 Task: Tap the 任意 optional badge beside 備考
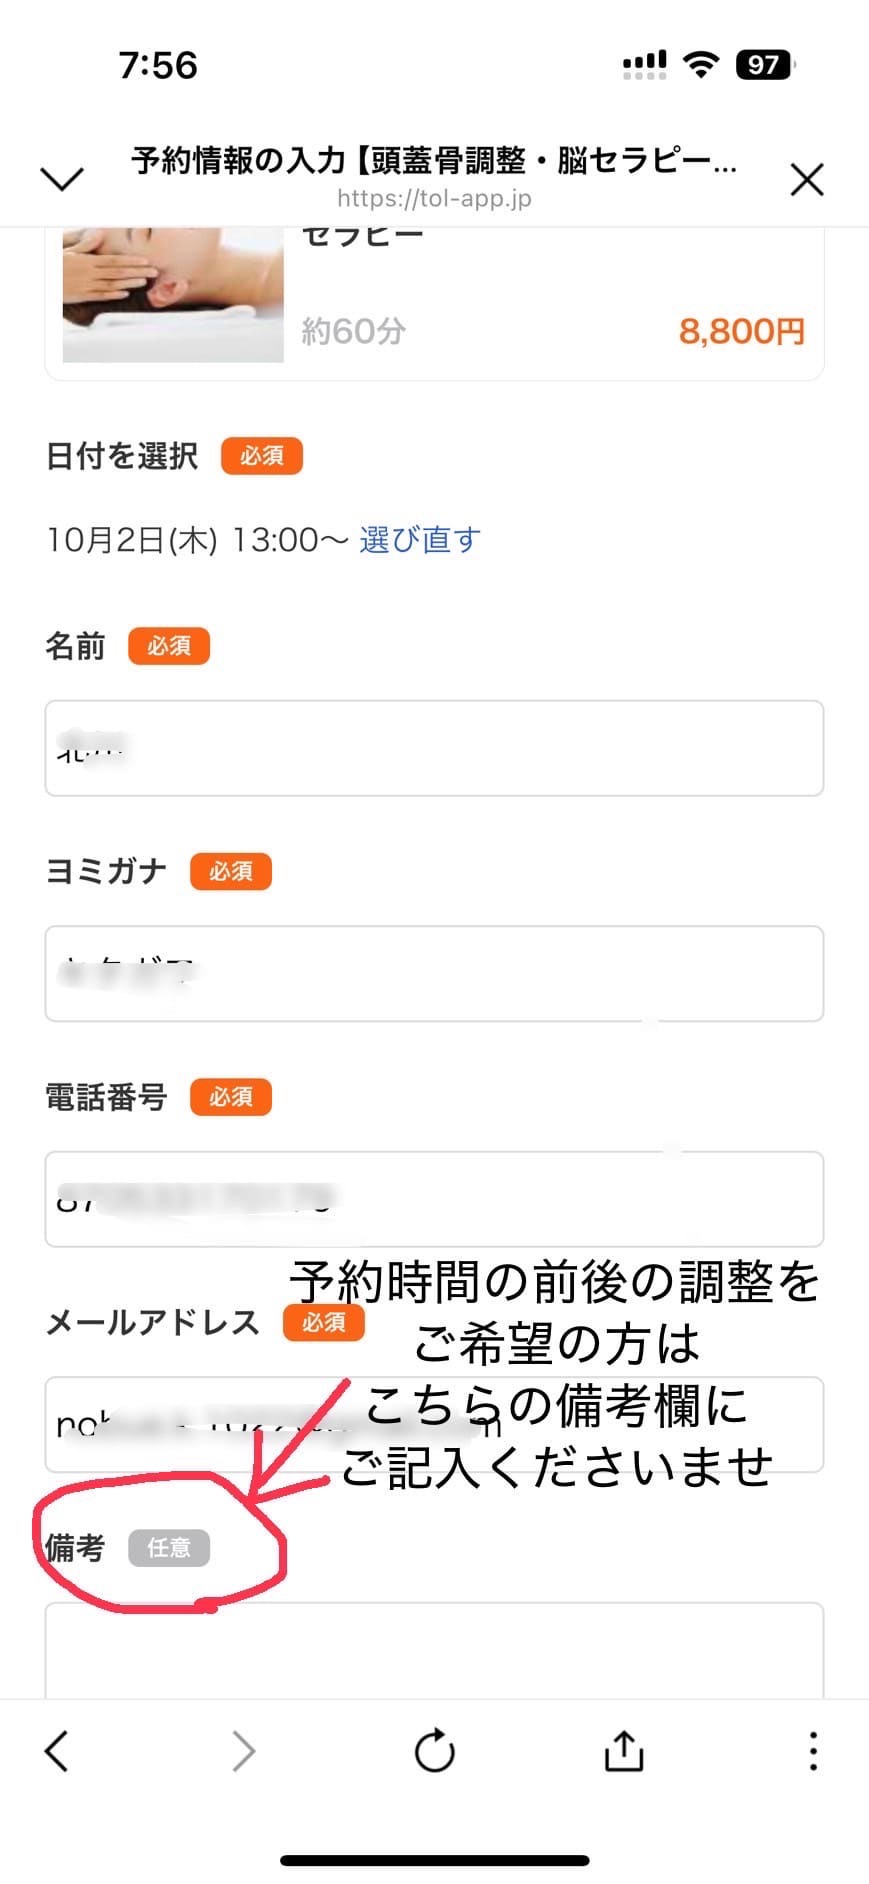[x=168, y=1548]
